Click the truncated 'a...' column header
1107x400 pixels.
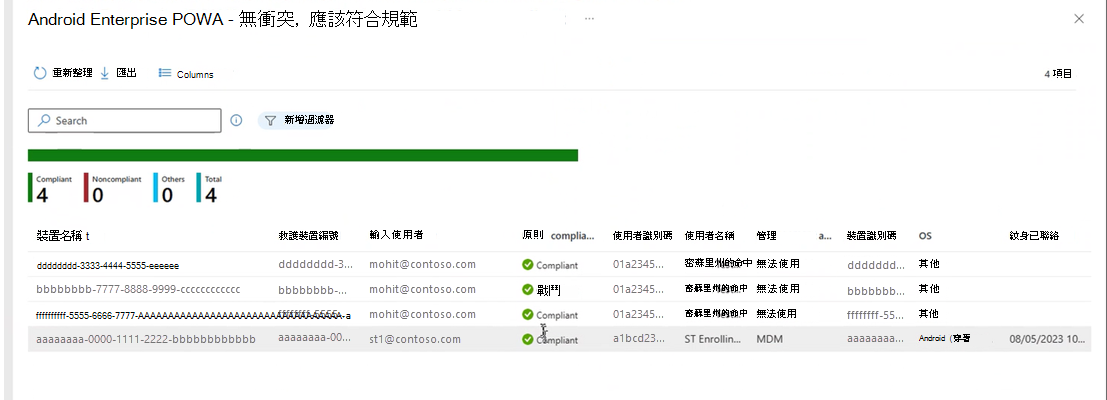pyautogui.click(x=825, y=236)
